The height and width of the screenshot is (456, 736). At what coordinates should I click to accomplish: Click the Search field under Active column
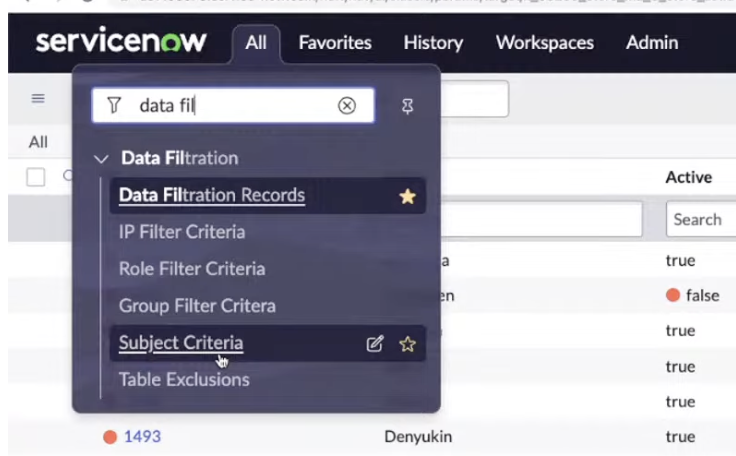click(701, 219)
